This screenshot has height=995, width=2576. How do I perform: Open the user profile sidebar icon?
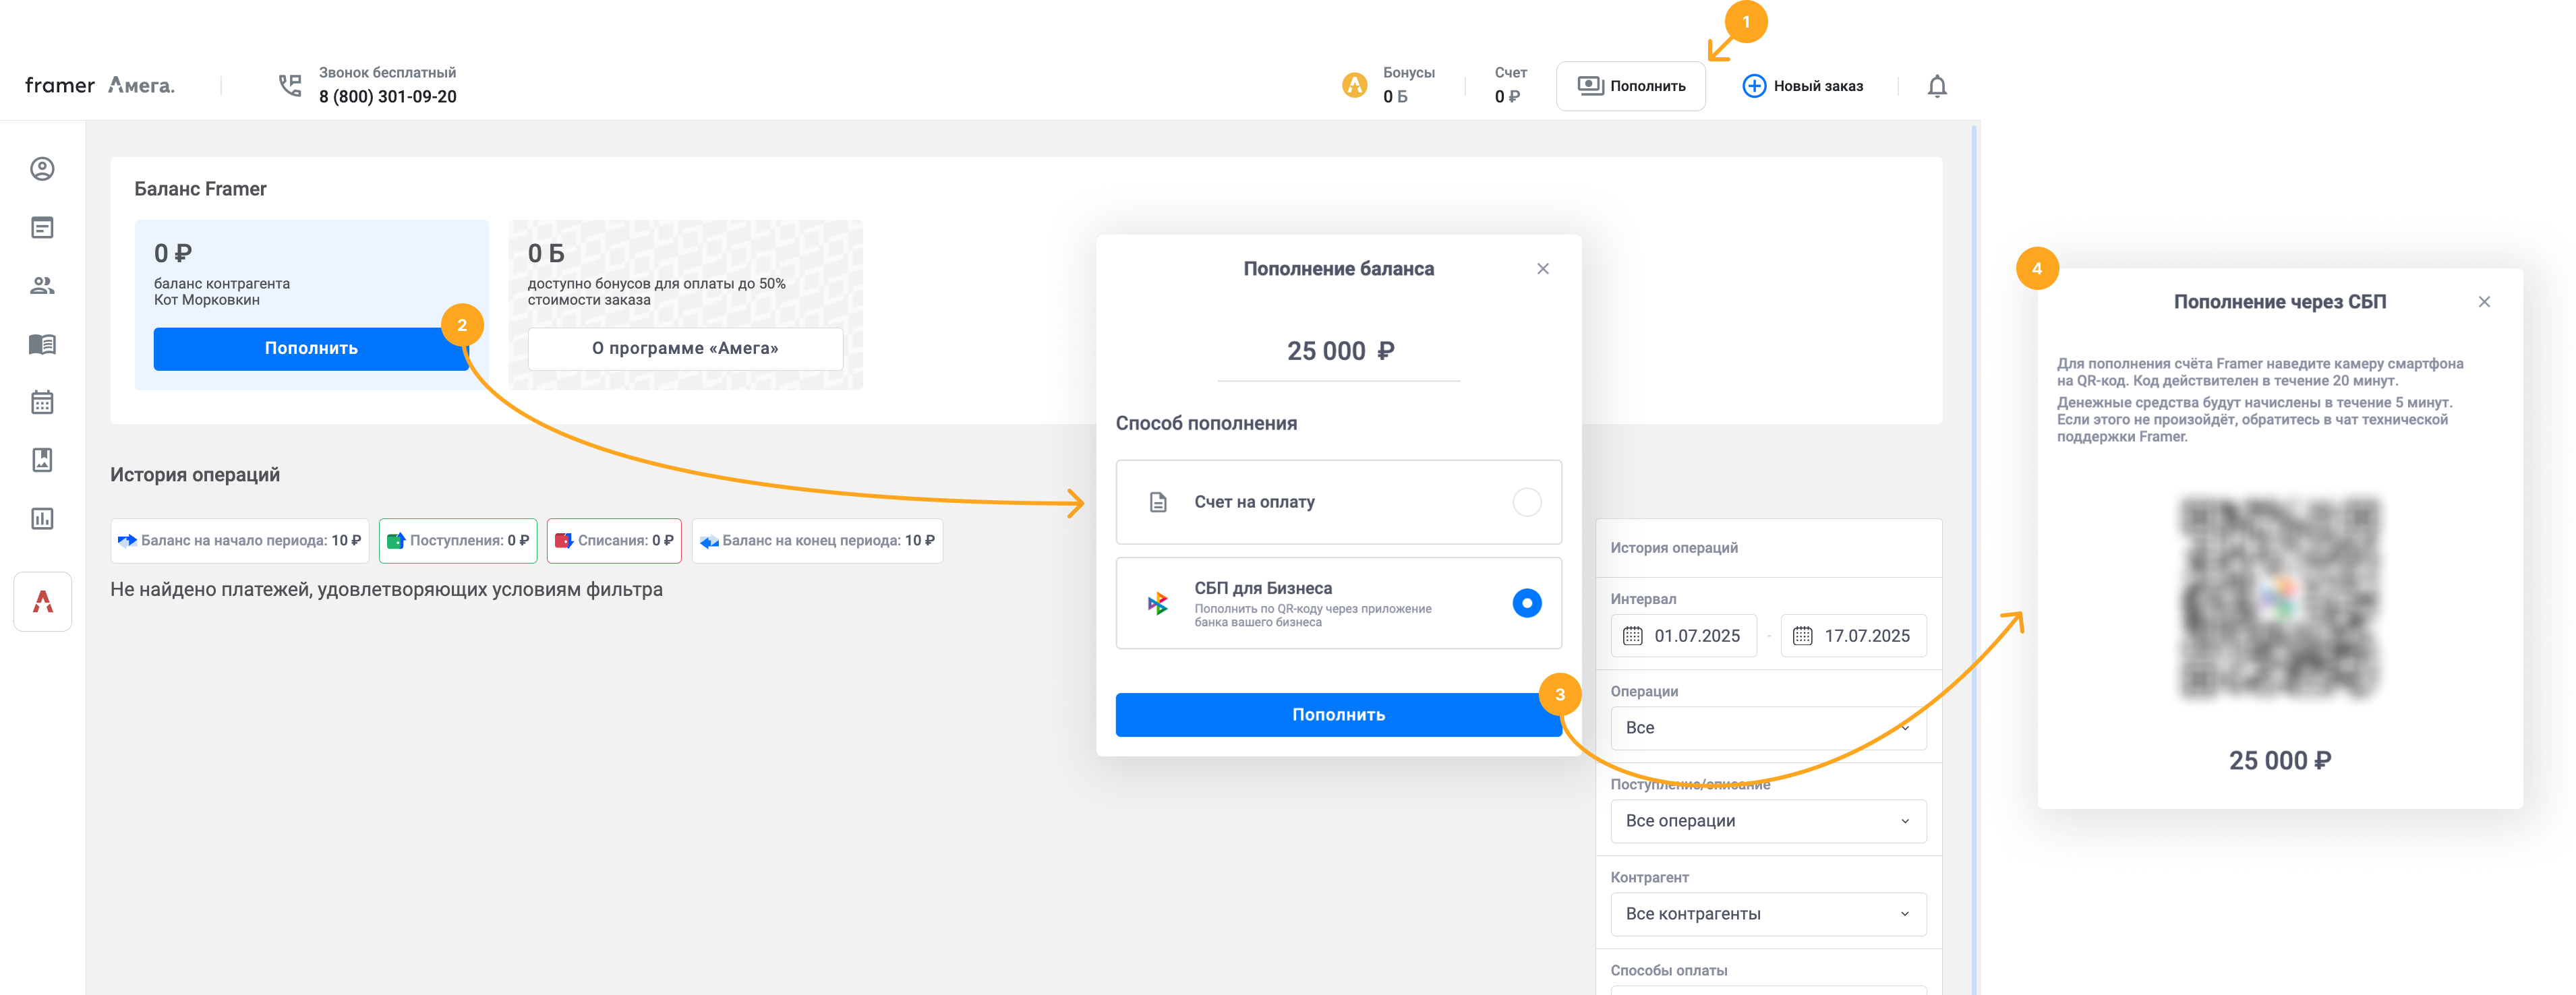[x=42, y=169]
